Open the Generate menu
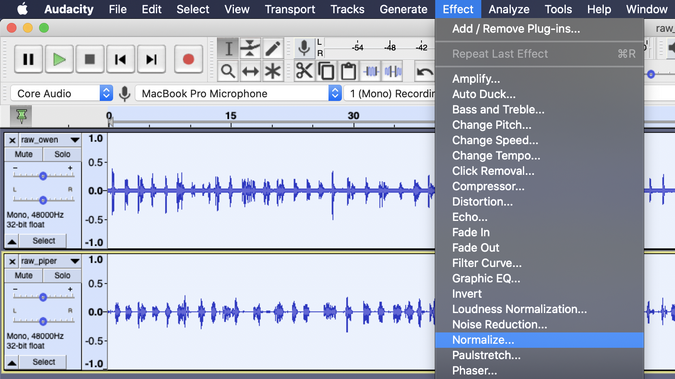The image size is (675, 379). 403,9
